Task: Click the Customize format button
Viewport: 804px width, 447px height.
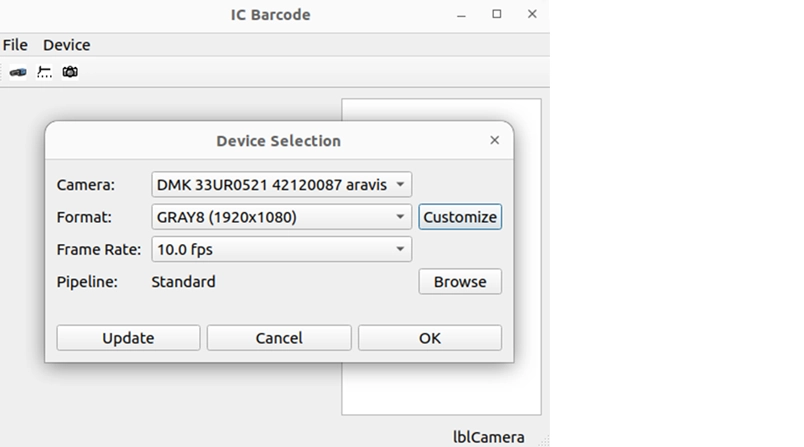Action: (460, 217)
